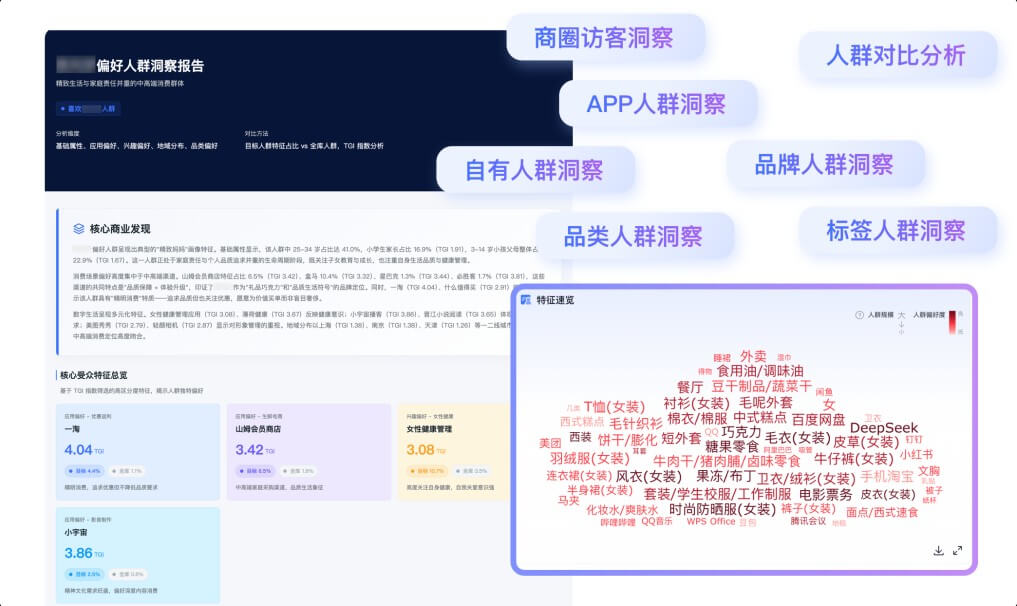Click 牛仔裤(女装) in the word cloud

pos(854,459)
